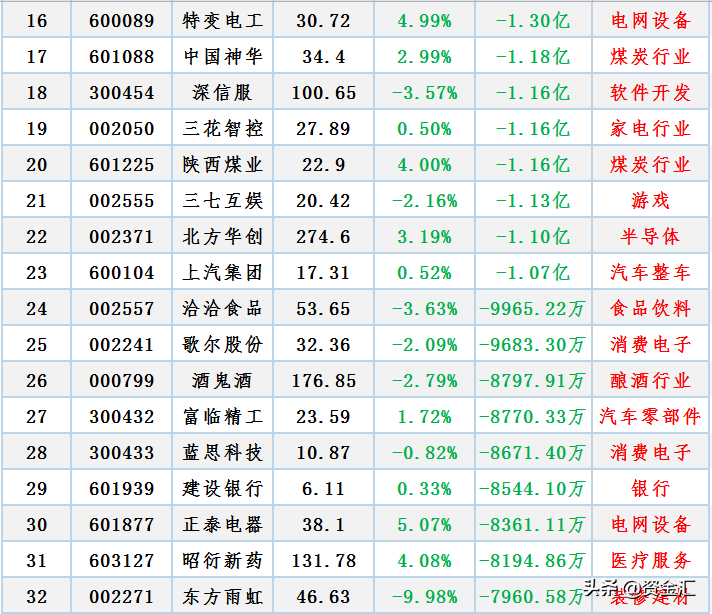Select stock name 洽洽食品

[222, 309]
